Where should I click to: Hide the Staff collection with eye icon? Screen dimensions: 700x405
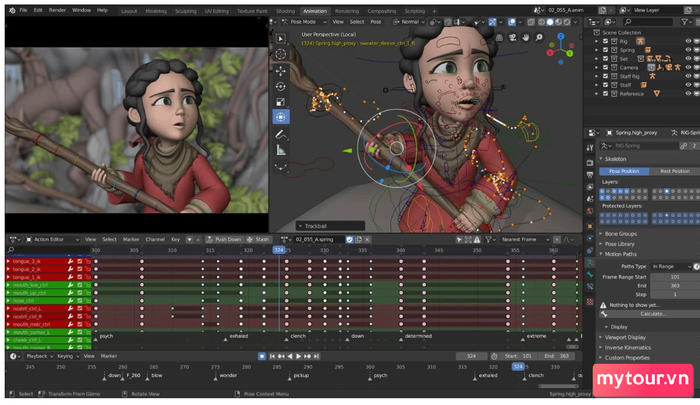click(688, 85)
